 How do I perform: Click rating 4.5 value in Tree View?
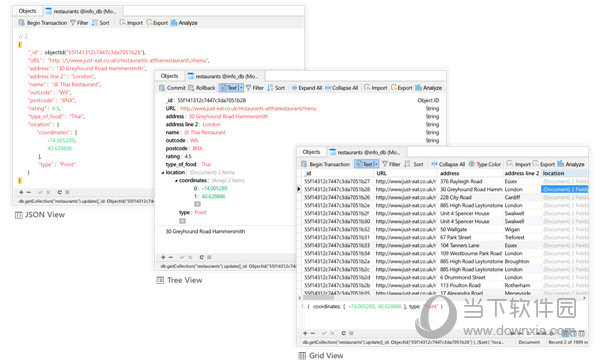[188, 156]
